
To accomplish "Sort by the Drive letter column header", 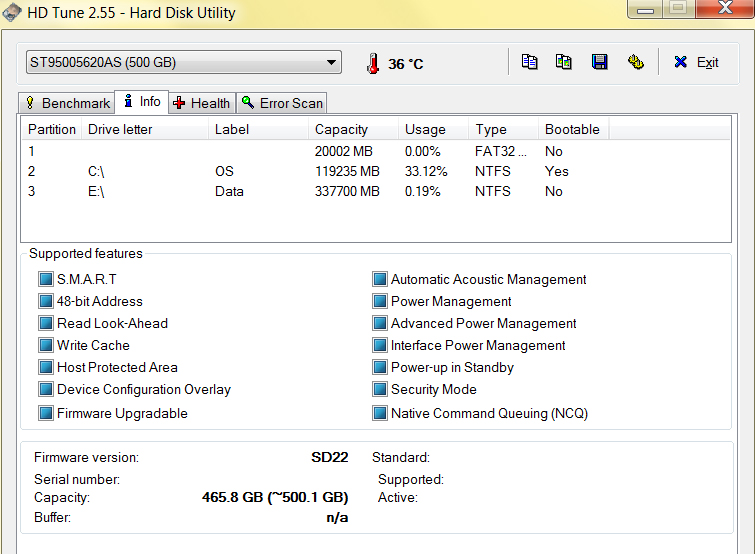I will pyautogui.click(x=144, y=129).
